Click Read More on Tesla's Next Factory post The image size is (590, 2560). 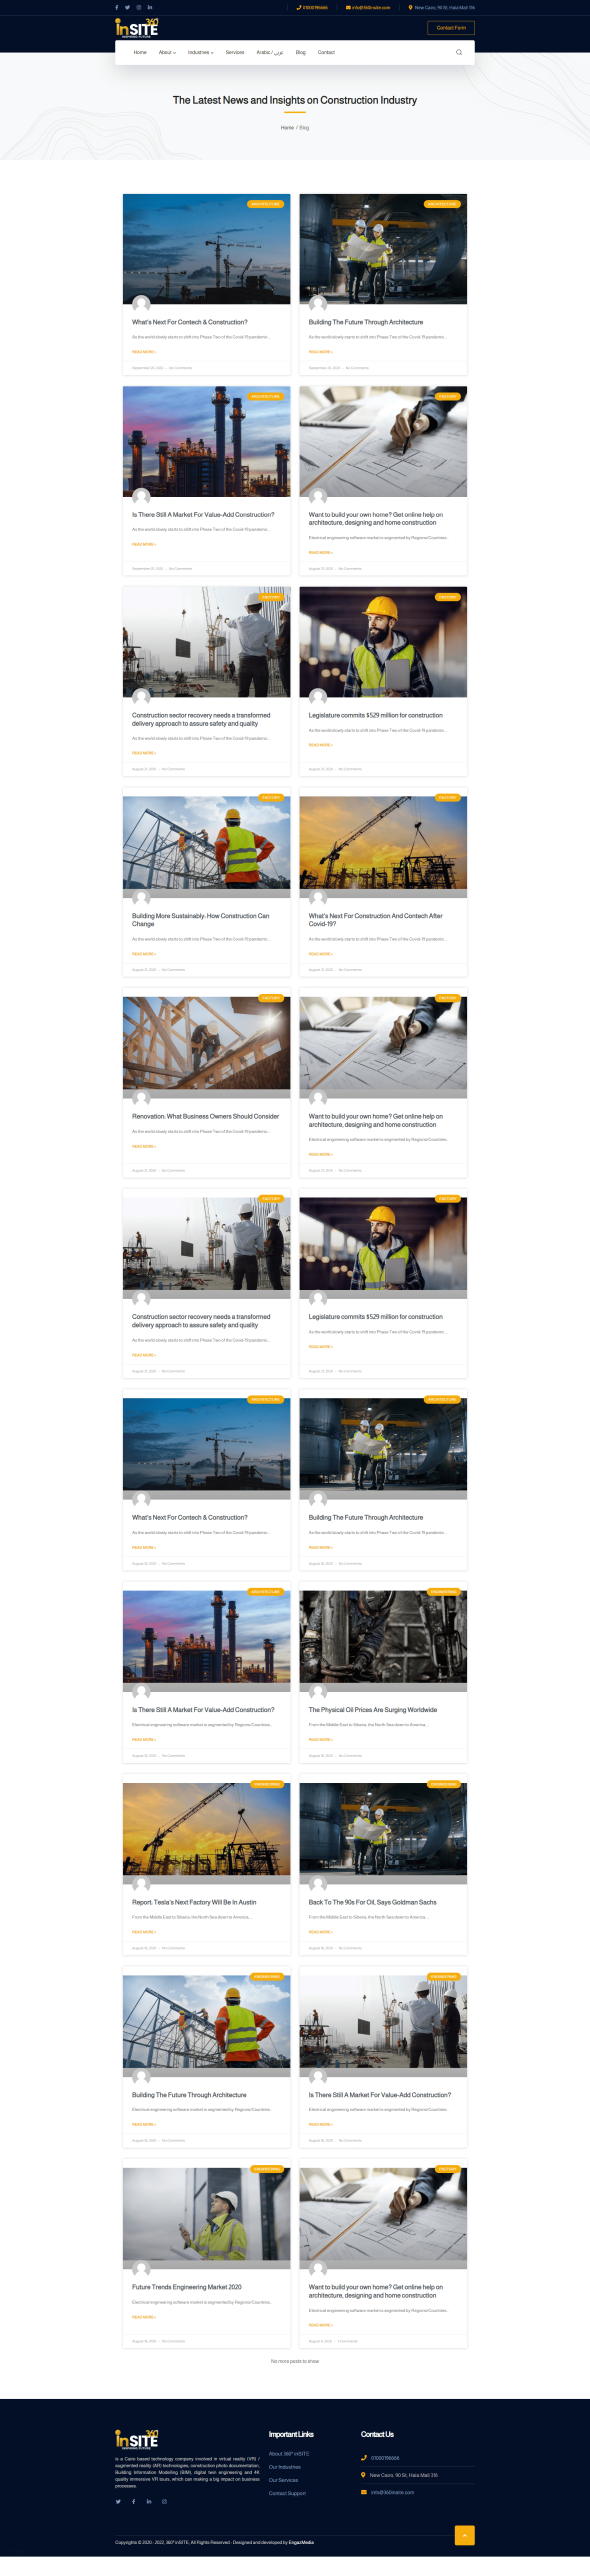coord(144,1932)
